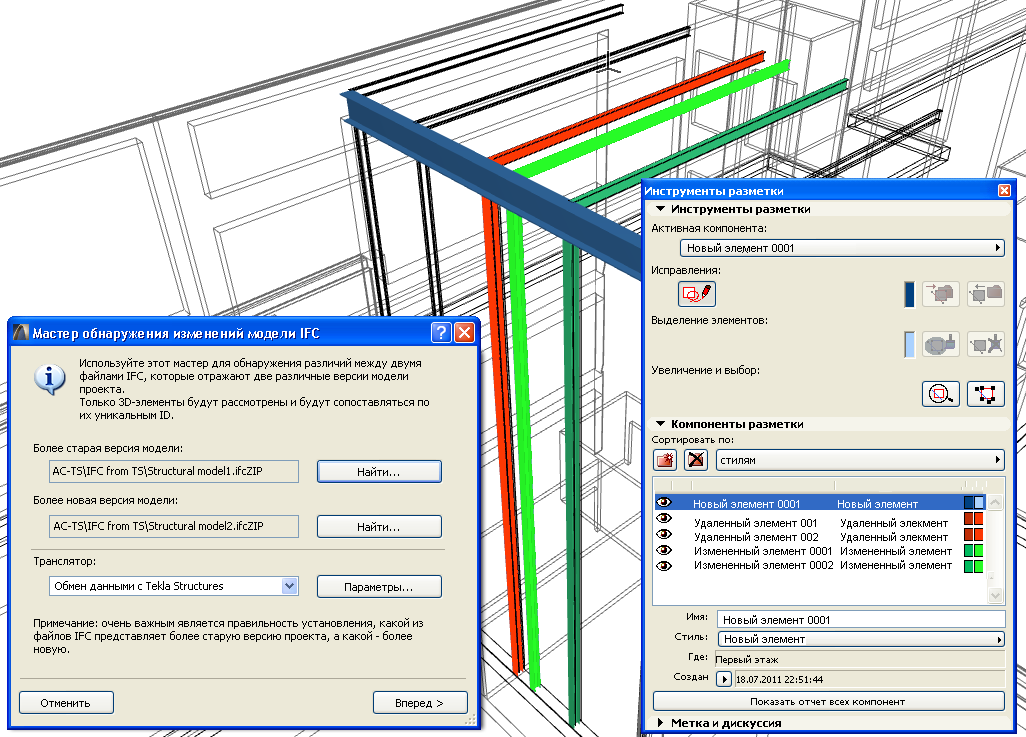The width and height of the screenshot is (1026, 737).
Task: Click the Первый этаж location value
Action: (747, 660)
